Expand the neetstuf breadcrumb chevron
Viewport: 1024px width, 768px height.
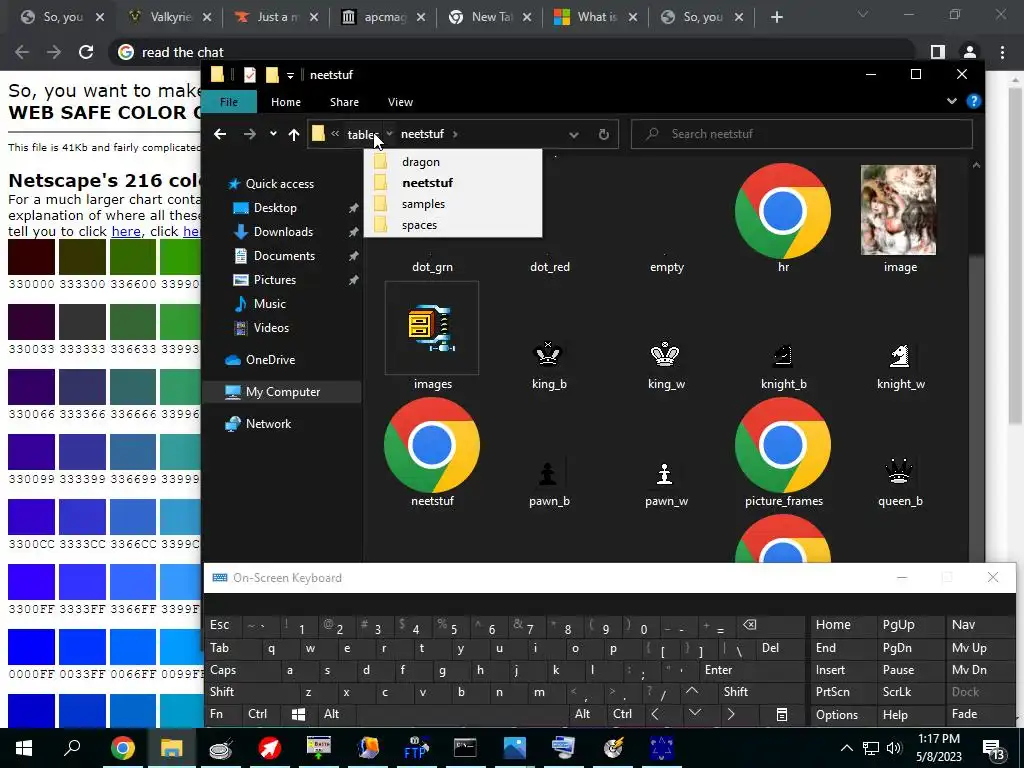pos(455,134)
